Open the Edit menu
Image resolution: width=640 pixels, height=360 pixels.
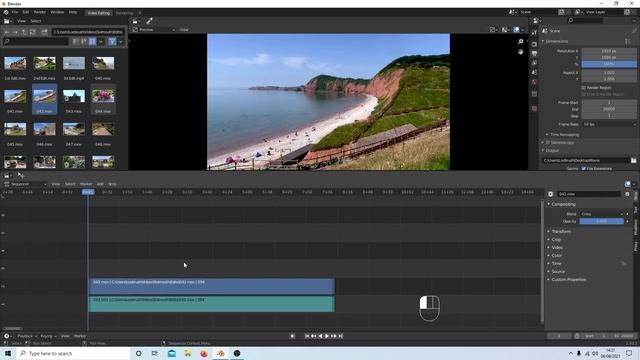[x=26, y=12]
